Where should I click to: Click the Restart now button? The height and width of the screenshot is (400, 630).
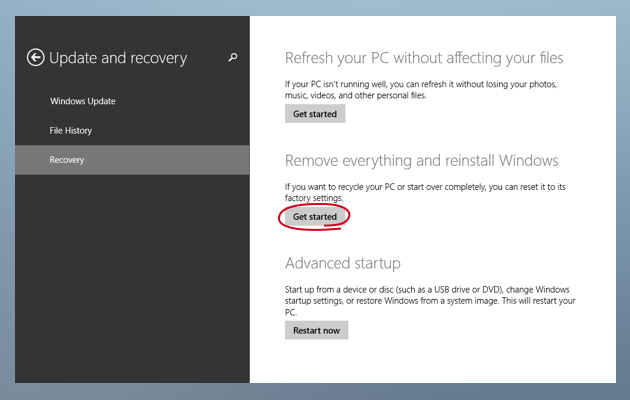pyautogui.click(x=317, y=330)
